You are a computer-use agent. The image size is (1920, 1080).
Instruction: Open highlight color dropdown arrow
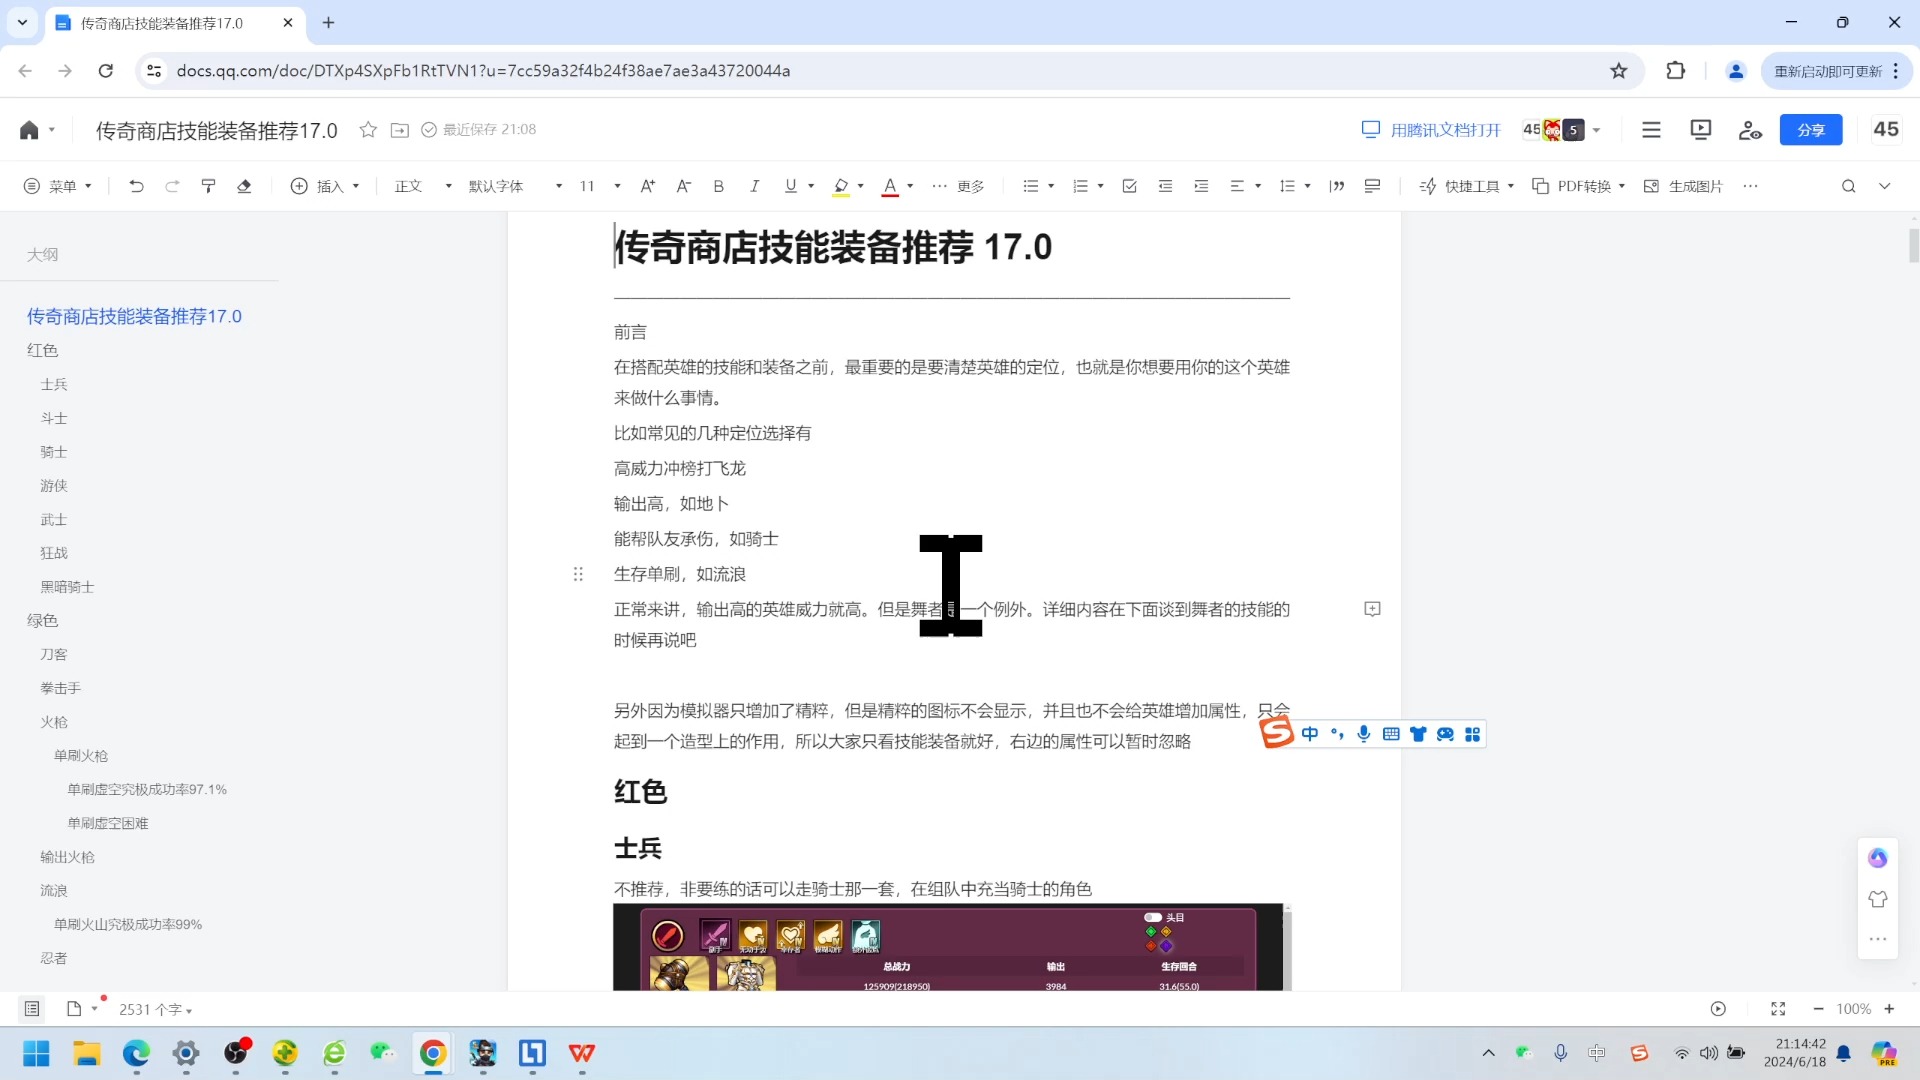point(861,186)
